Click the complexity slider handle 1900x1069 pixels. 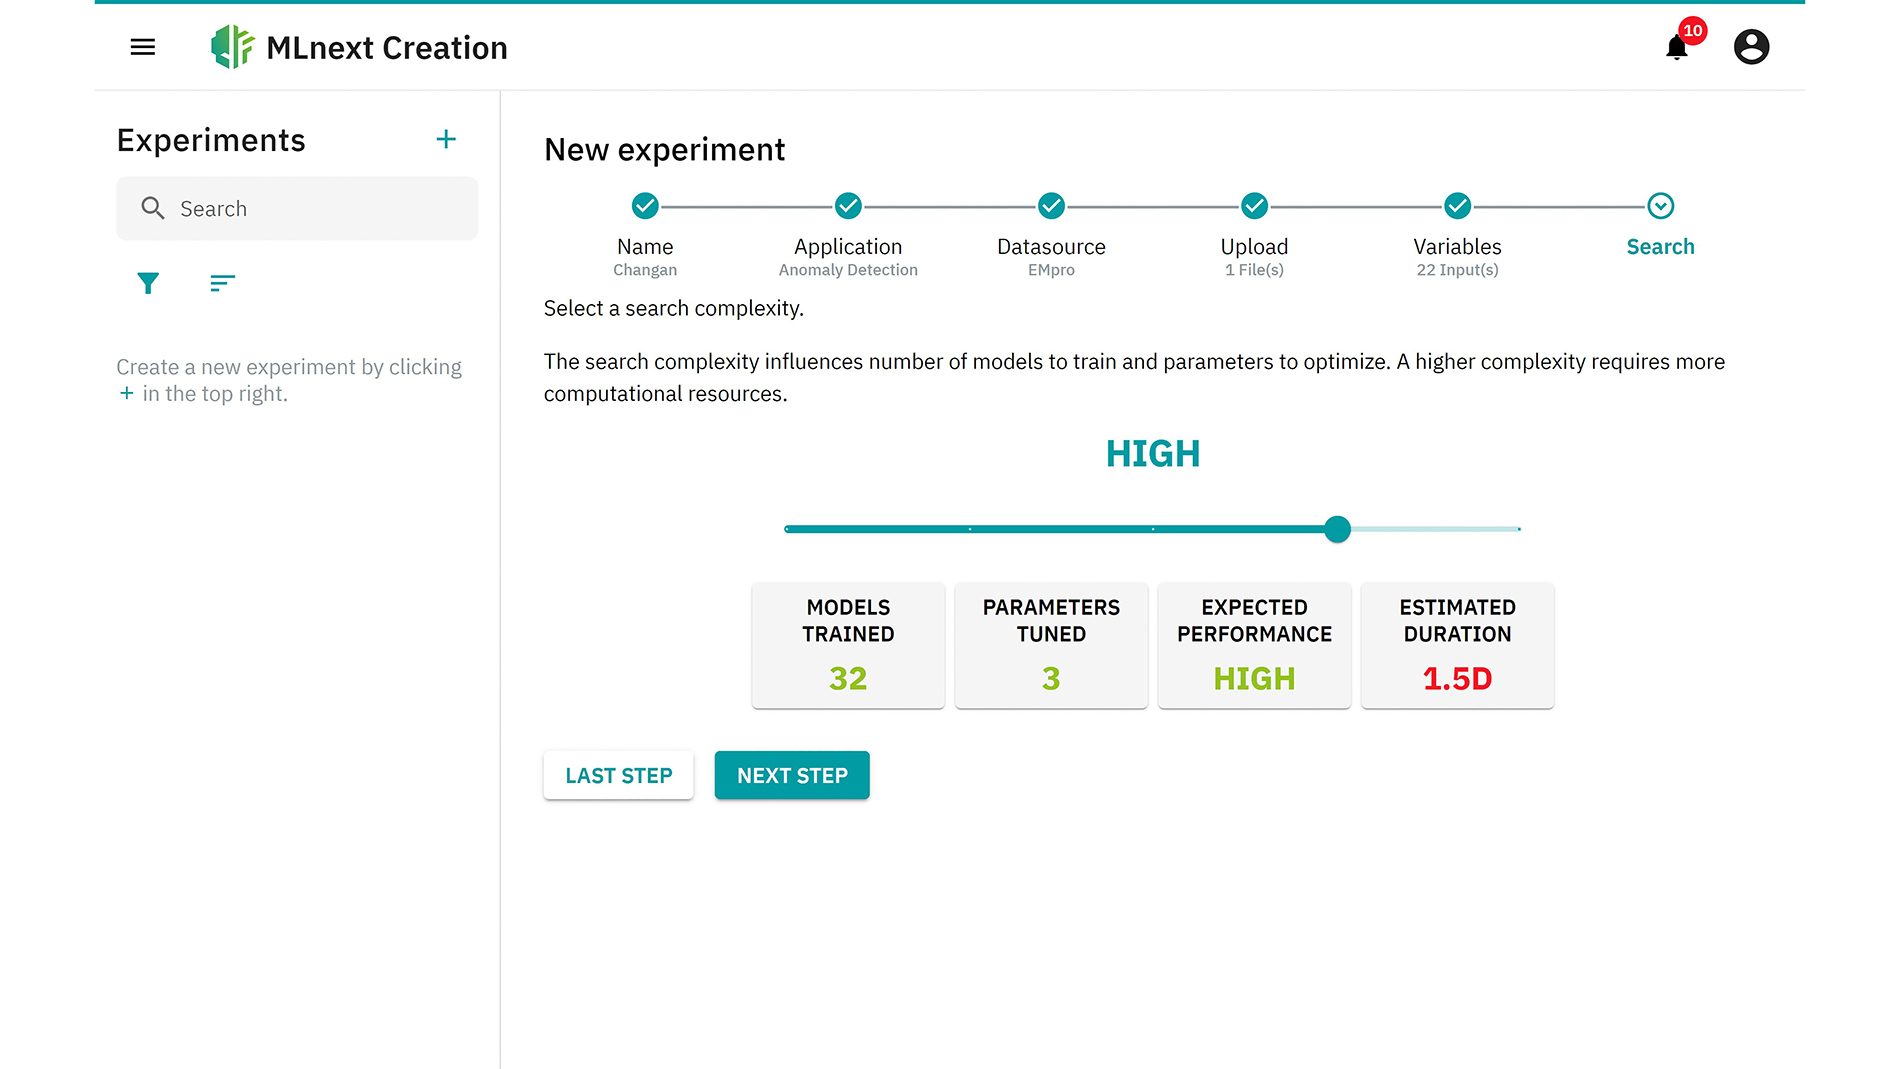(x=1337, y=529)
